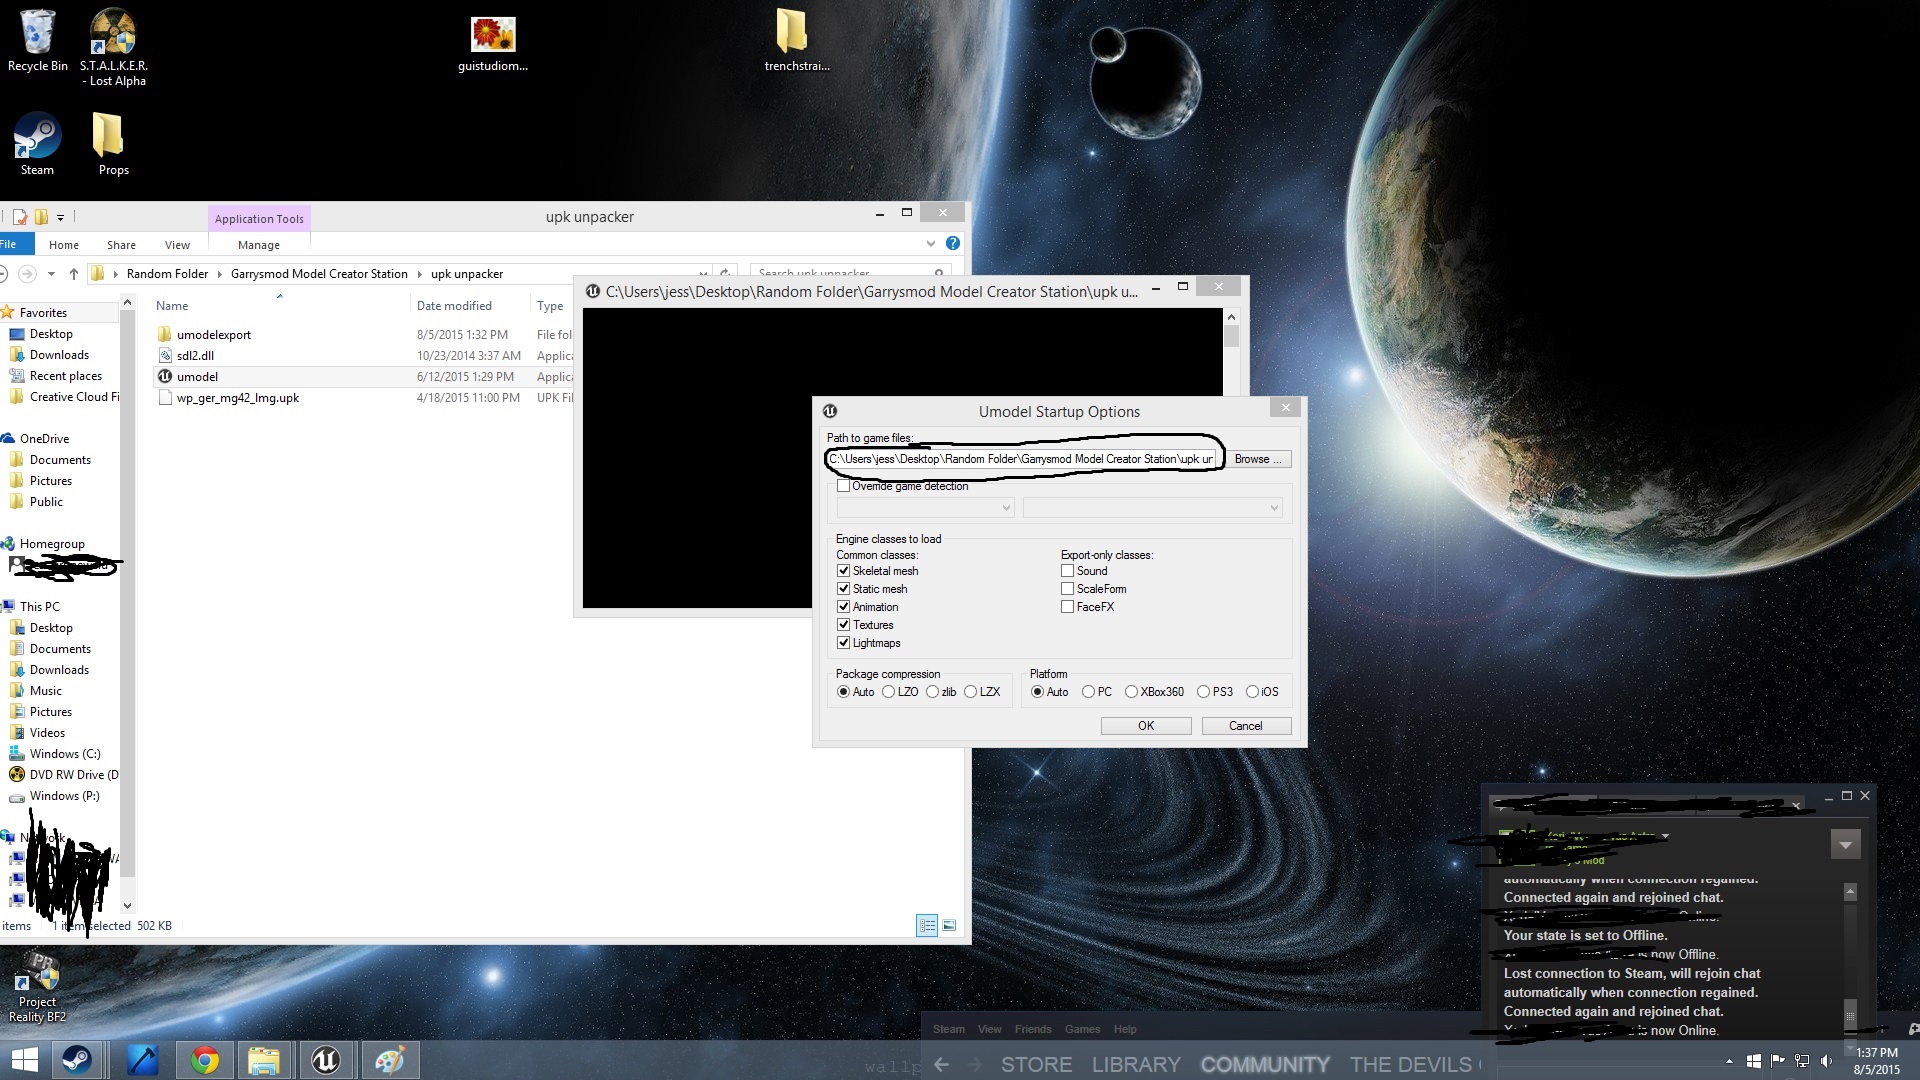Click the Unreal umodel taskbar icon
This screenshot has width=1920, height=1080.
(326, 1060)
